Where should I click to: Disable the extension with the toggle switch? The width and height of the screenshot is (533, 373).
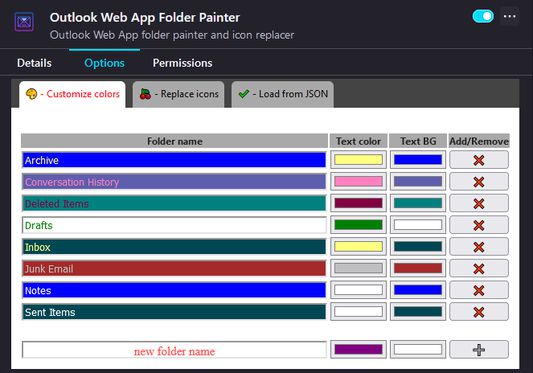tap(483, 16)
